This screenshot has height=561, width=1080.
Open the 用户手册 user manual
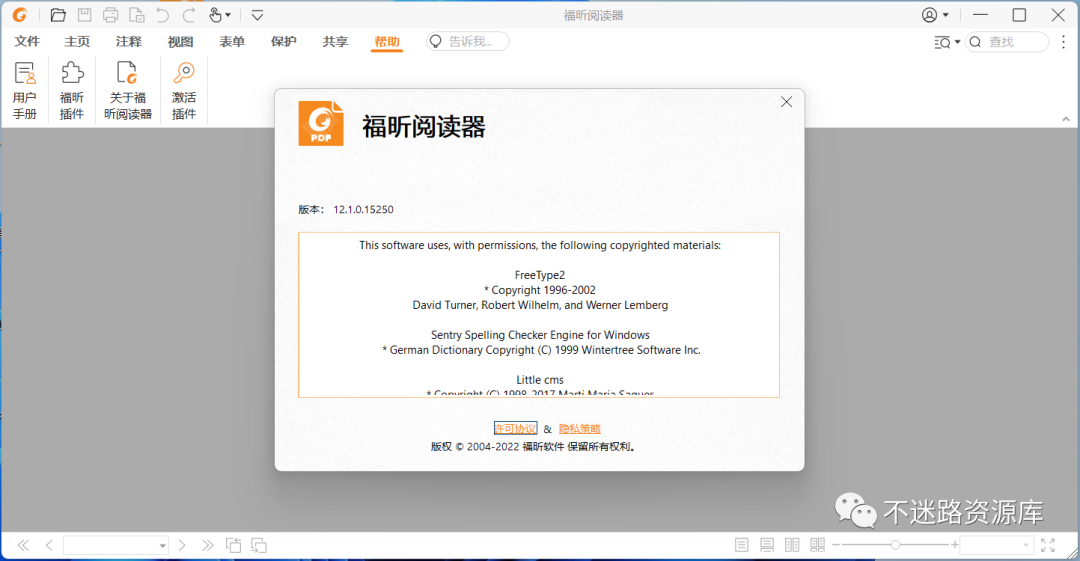25,90
